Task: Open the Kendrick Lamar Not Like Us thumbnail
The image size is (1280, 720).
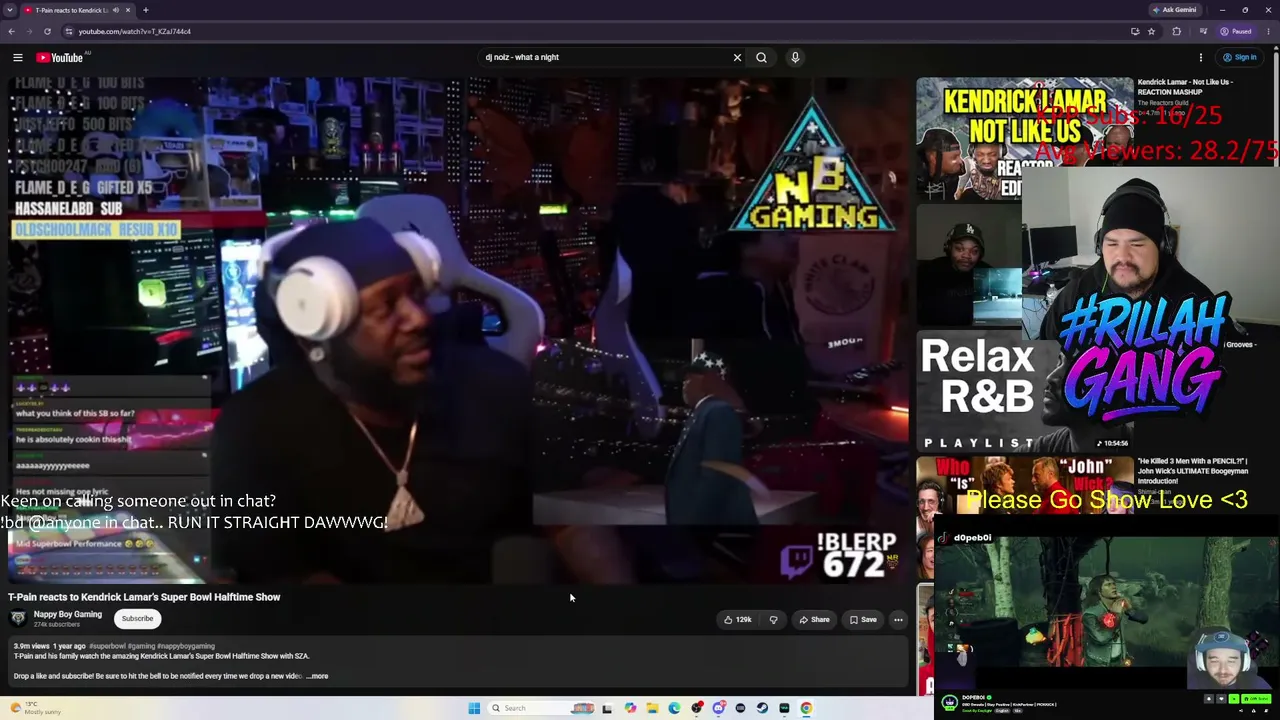Action: pyautogui.click(x=1025, y=138)
